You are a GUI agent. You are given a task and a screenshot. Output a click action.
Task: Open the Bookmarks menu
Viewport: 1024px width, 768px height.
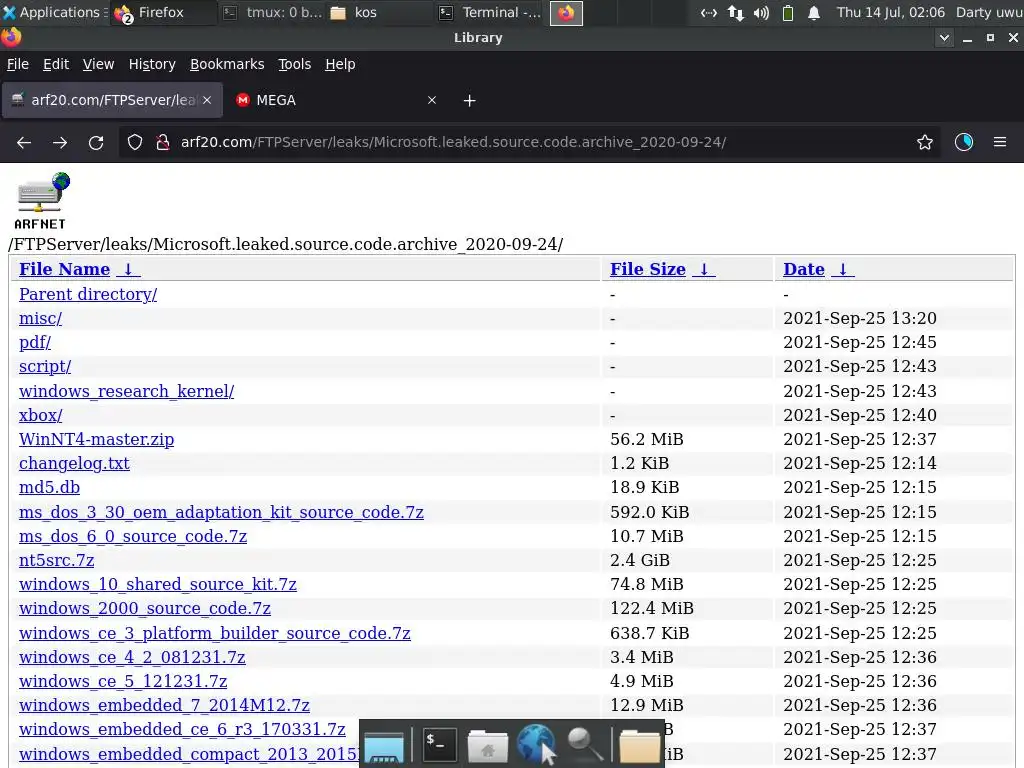coord(227,64)
